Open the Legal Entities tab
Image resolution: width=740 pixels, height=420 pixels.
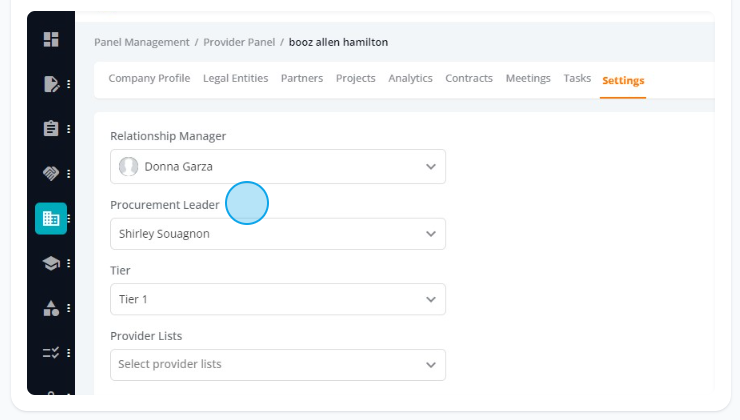pos(235,78)
